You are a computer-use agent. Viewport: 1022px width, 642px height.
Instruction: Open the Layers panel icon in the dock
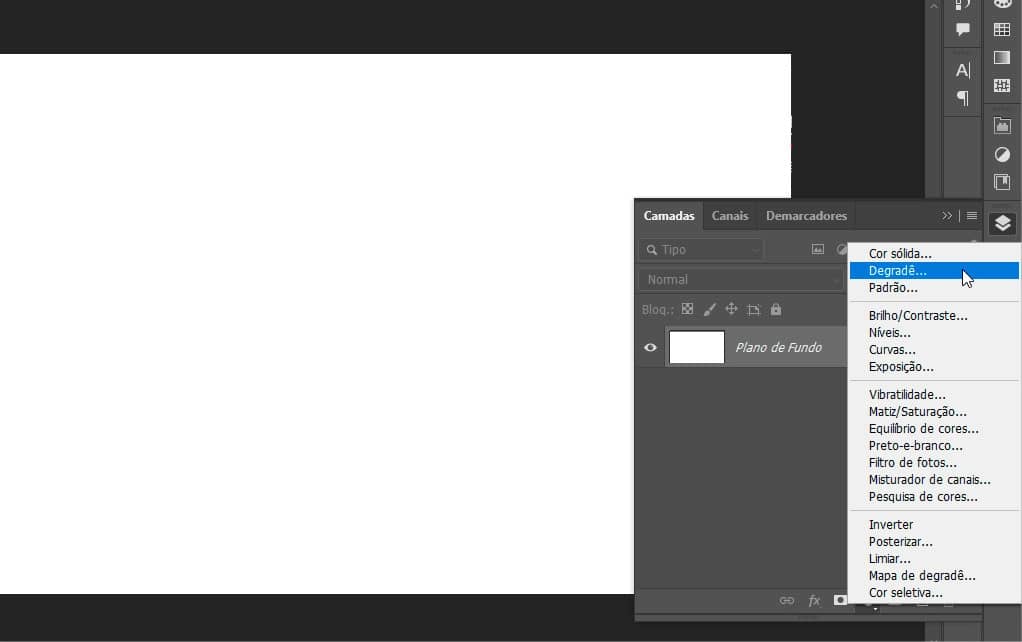pos(1002,224)
